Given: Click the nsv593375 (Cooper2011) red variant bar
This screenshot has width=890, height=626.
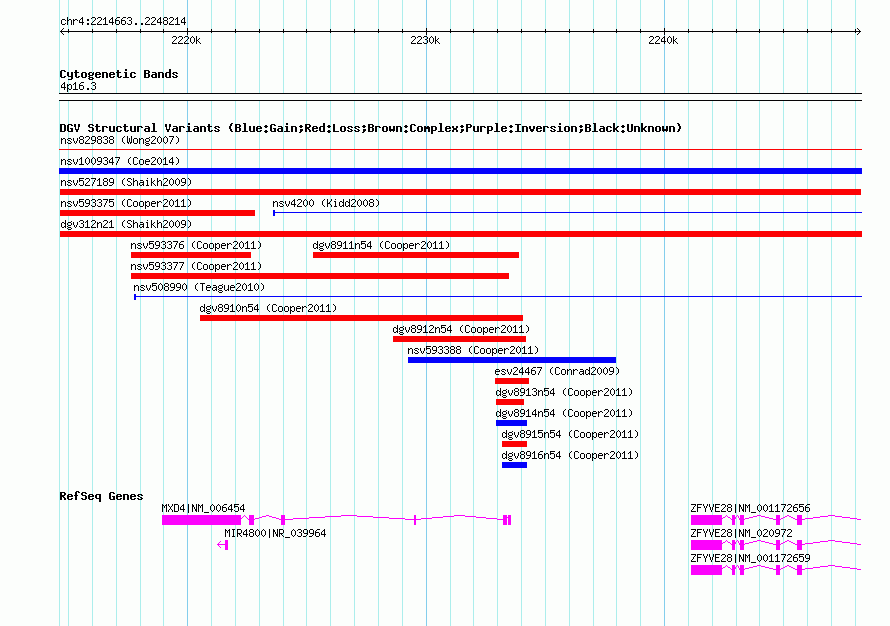Looking at the screenshot, I should 157,213.
